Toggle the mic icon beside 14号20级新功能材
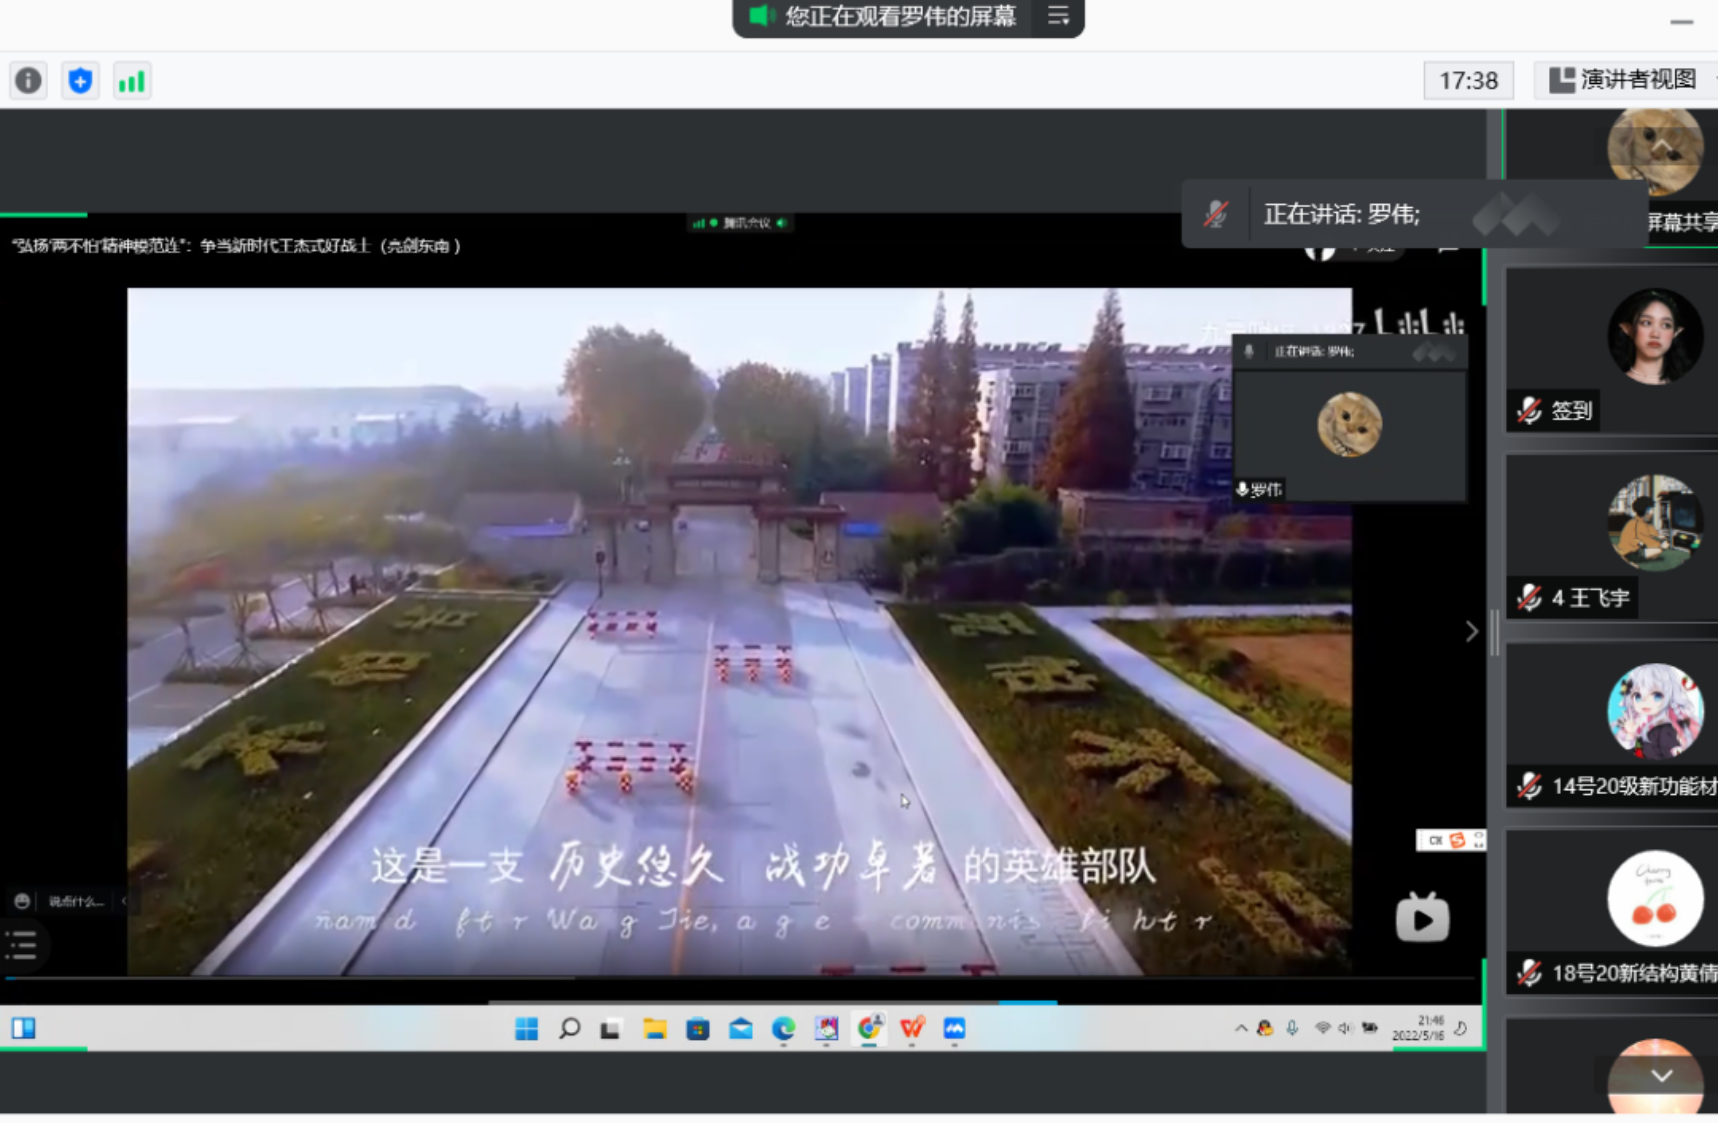The image size is (1718, 1124). [1529, 786]
